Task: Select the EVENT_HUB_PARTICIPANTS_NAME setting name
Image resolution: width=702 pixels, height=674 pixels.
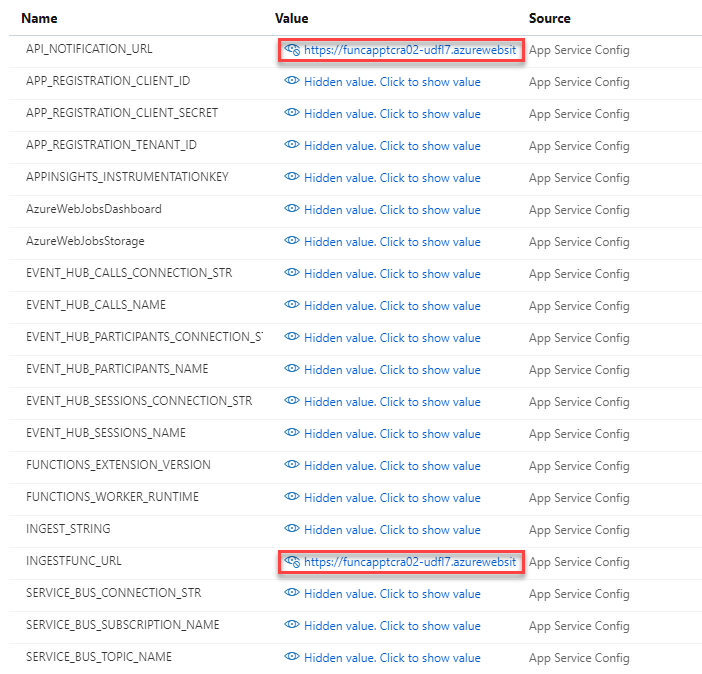Action: (117, 369)
